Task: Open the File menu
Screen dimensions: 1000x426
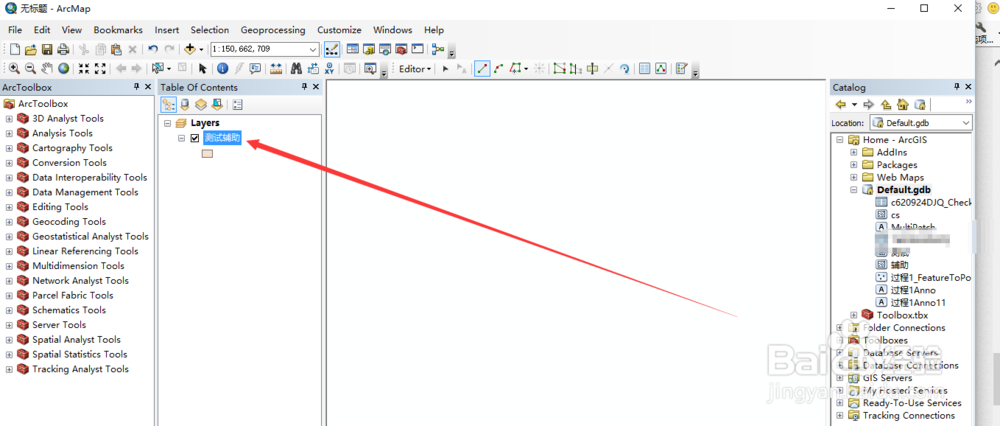Action: tap(15, 30)
